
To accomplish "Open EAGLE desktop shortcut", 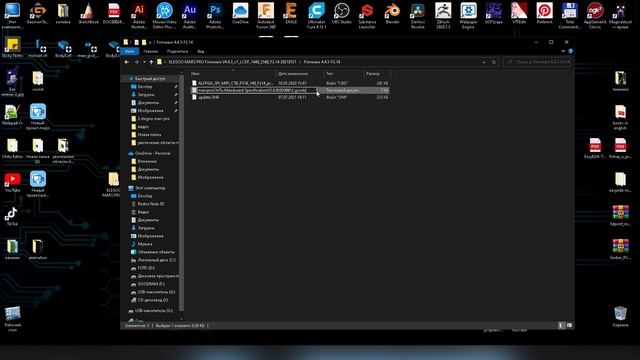I will tap(291, 13).
